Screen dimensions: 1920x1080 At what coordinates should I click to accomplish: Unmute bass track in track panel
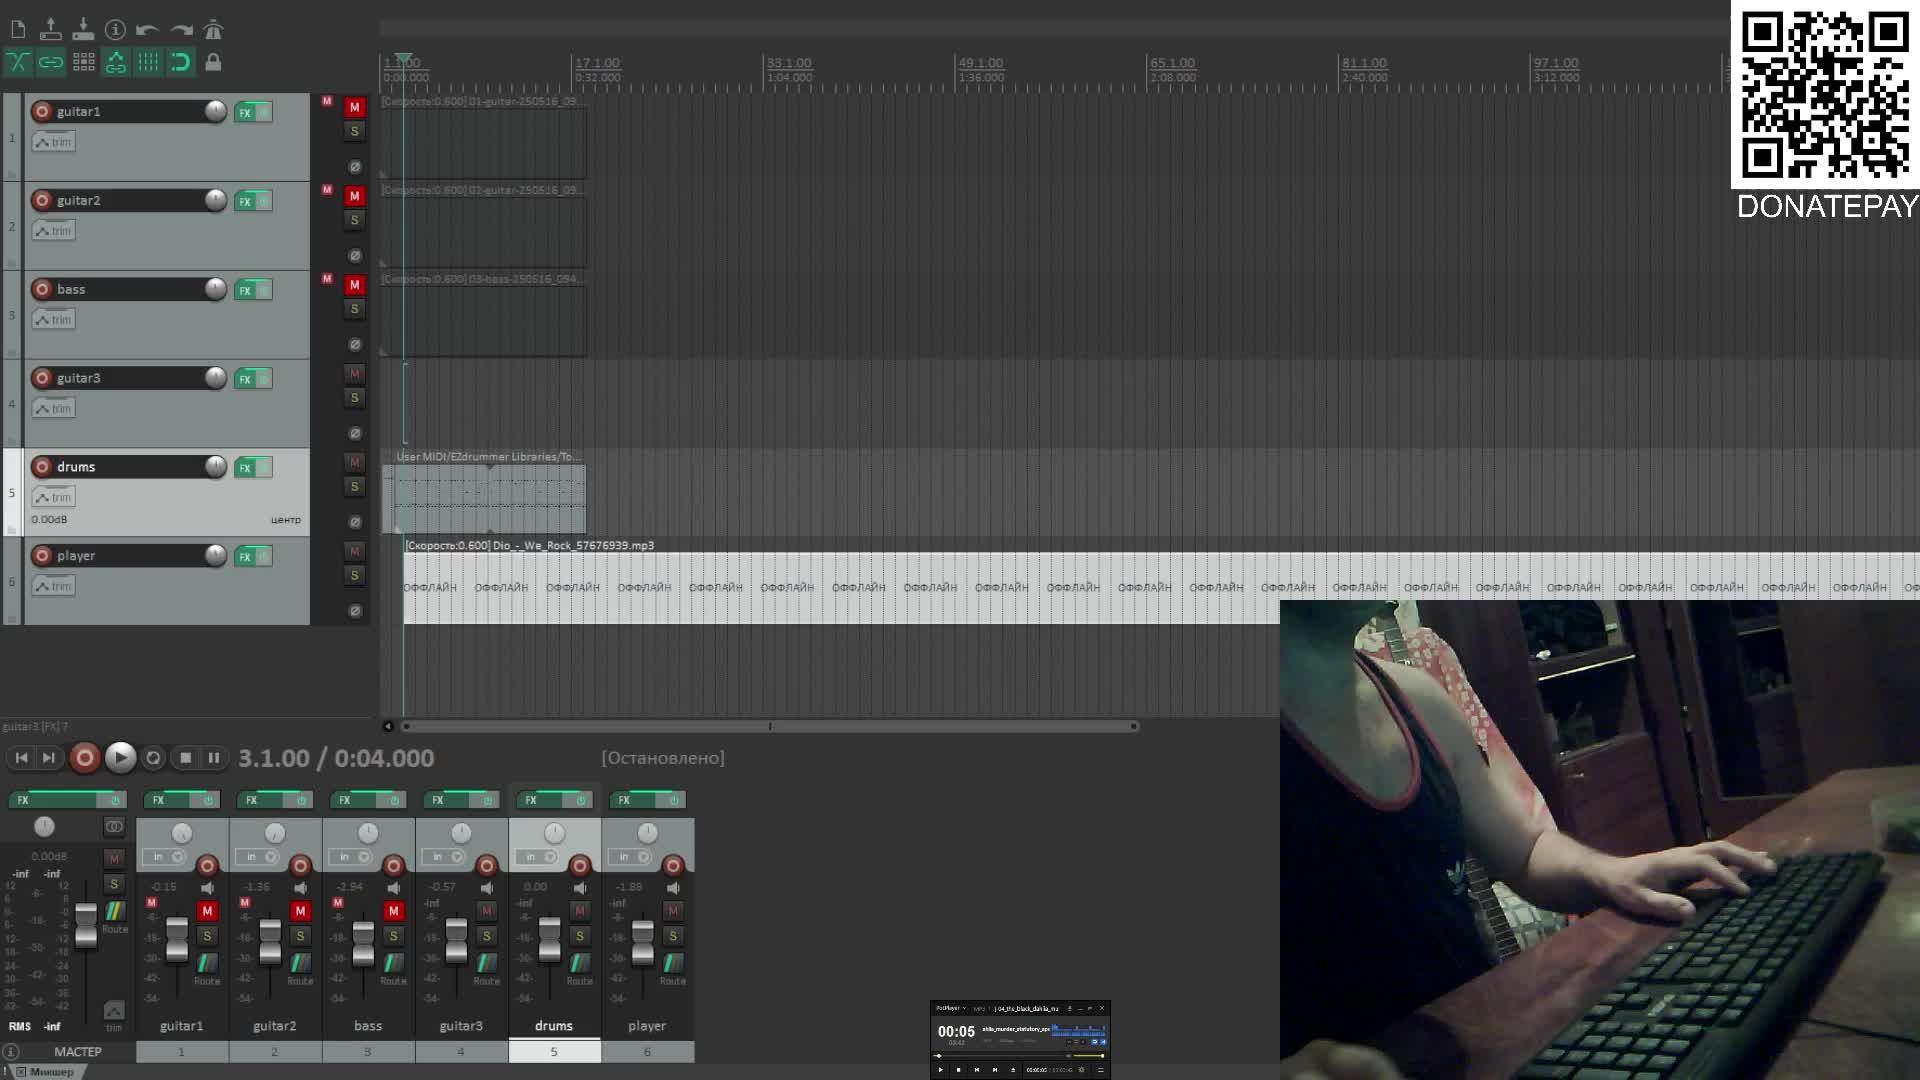354,285
